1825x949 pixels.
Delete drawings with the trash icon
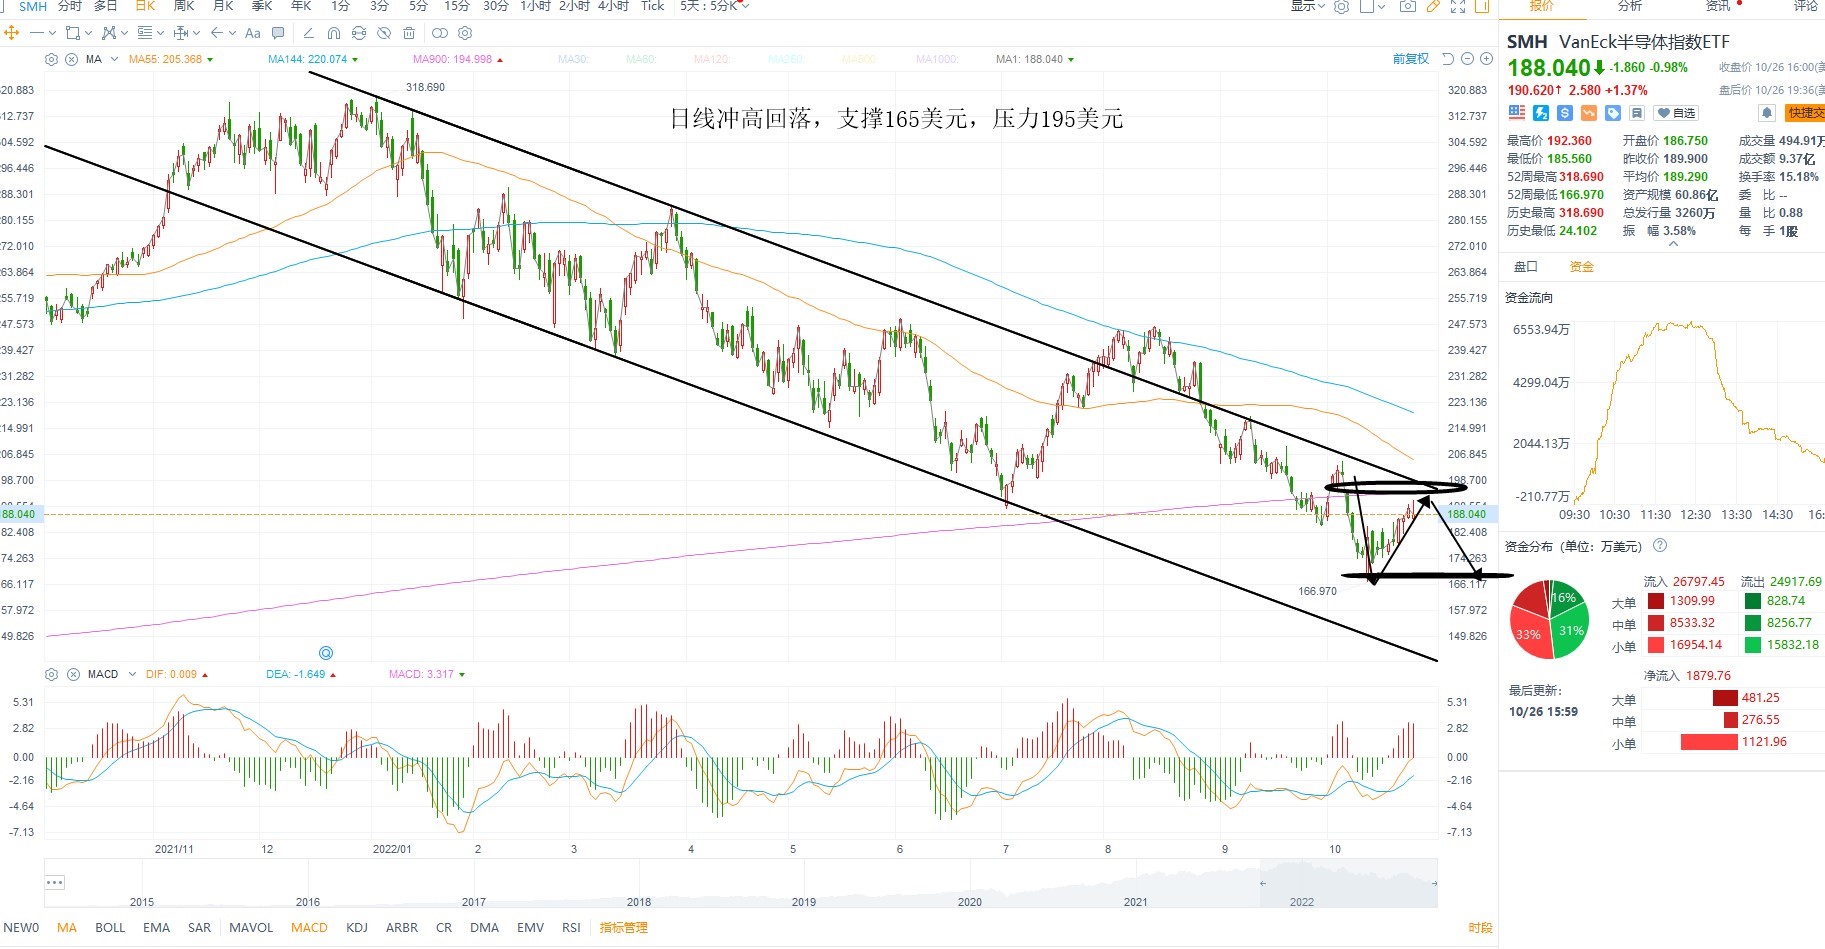click(409, 33)
